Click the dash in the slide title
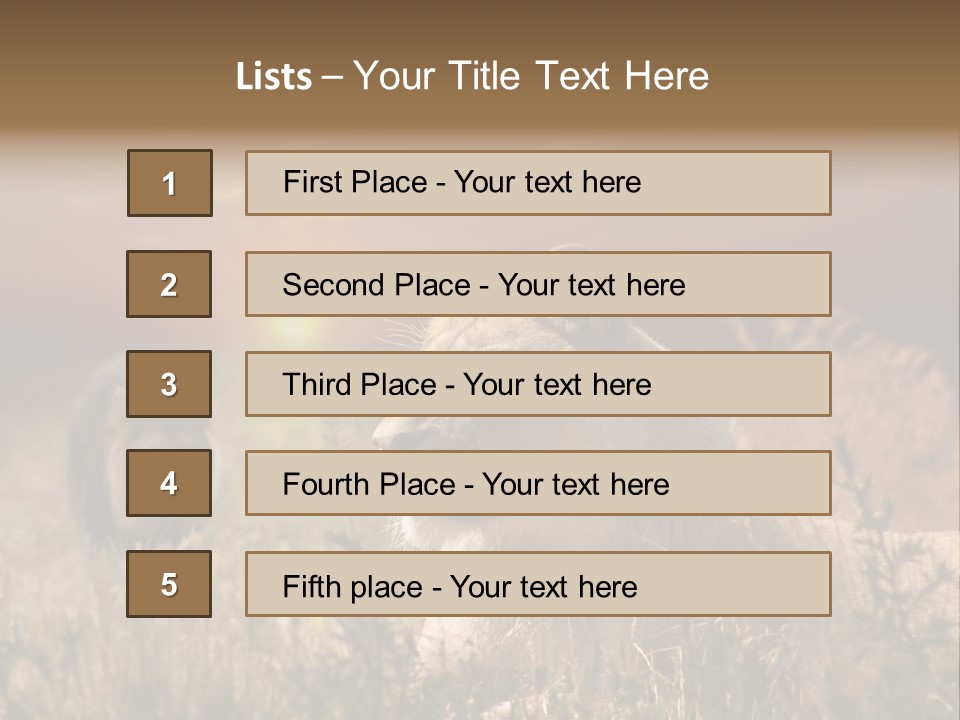960x720 pixels. [332, 77]
